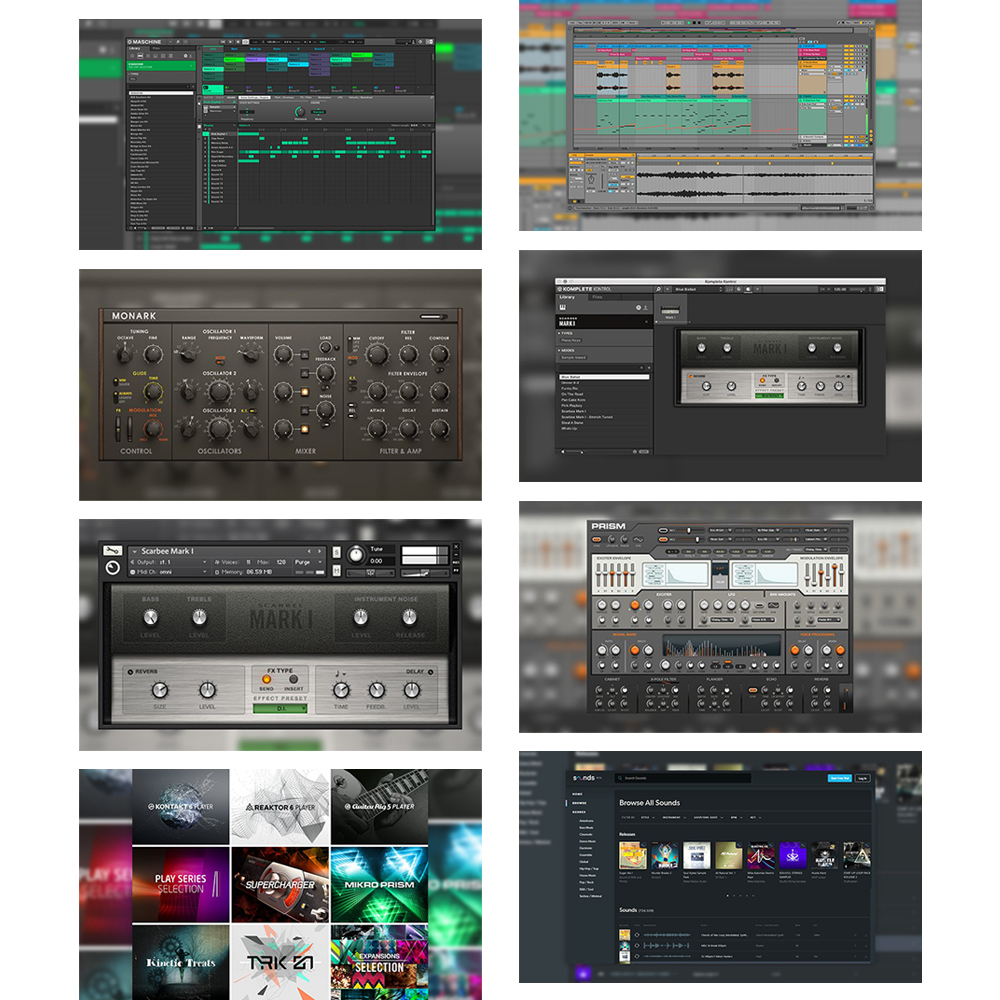Click Start Free Trial button
The height and width of the screenshot is (1000, 1000).
point(839,778)
